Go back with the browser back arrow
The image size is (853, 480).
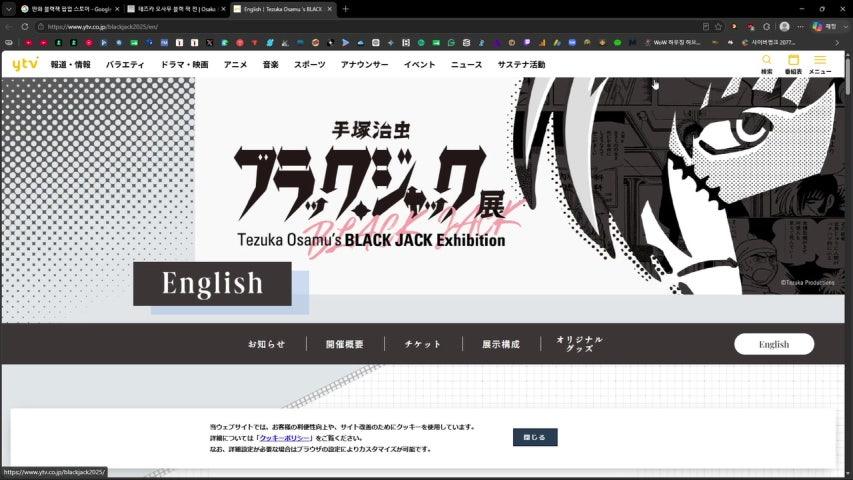click(9, 26)
